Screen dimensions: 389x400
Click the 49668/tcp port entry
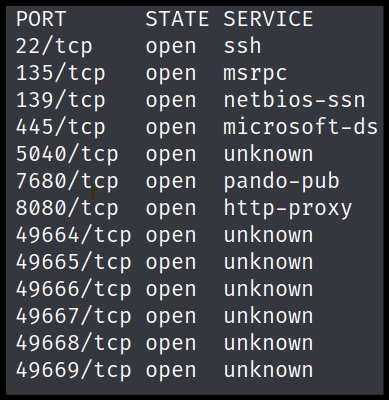73,343
